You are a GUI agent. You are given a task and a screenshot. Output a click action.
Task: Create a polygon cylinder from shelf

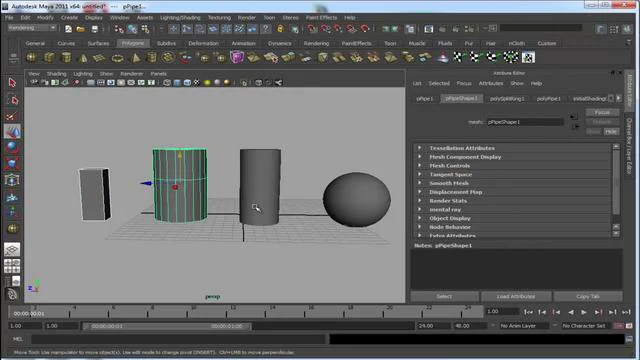[66, 58]
